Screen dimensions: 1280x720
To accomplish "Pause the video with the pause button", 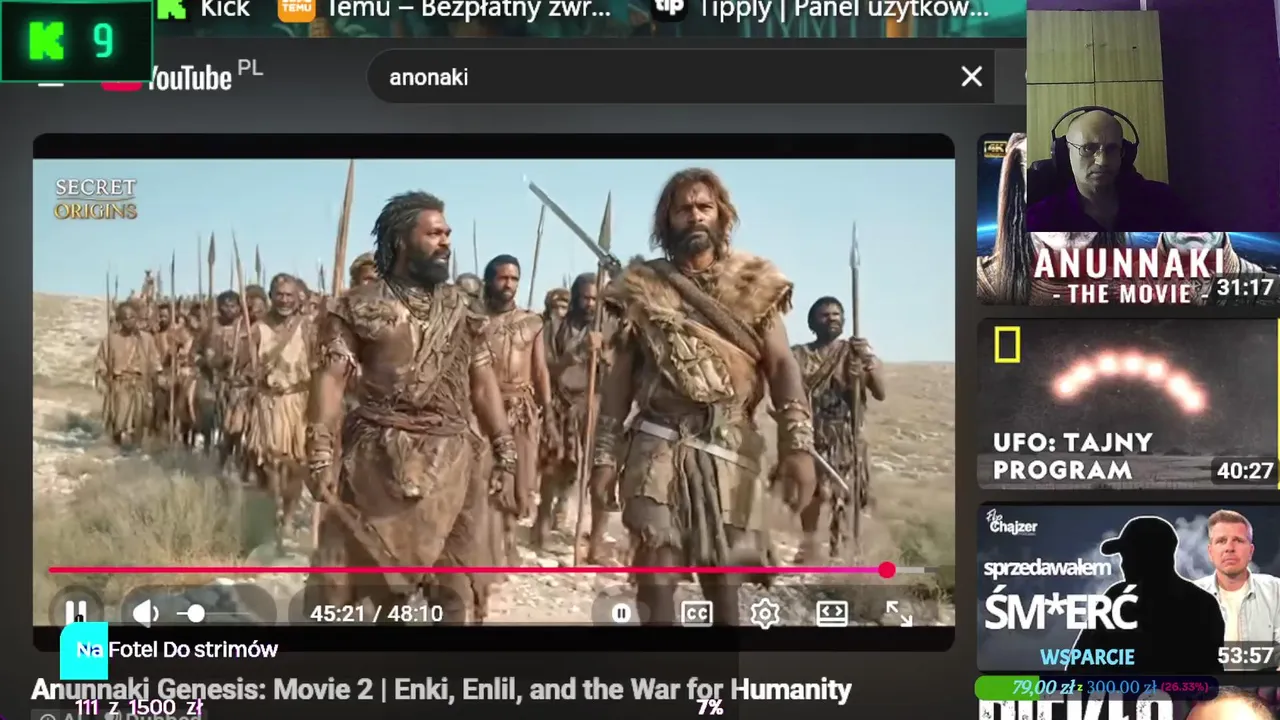I will coord(76,612).
